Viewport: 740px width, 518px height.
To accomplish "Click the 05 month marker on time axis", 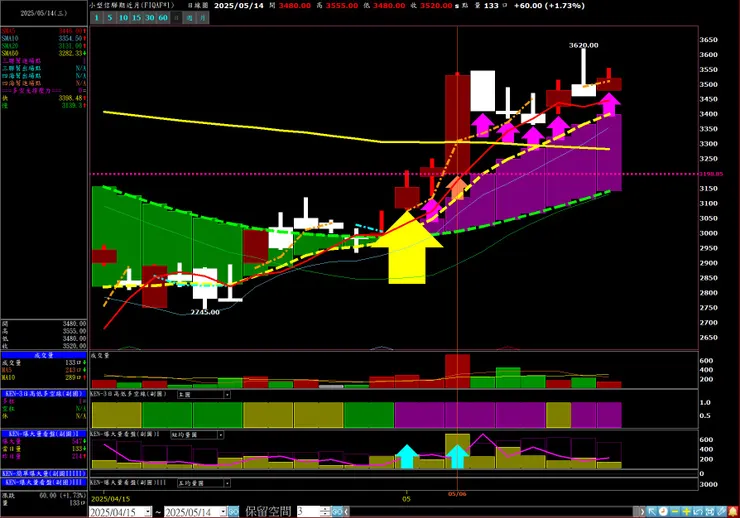I will pyautogui.click(x=406, y=499).
